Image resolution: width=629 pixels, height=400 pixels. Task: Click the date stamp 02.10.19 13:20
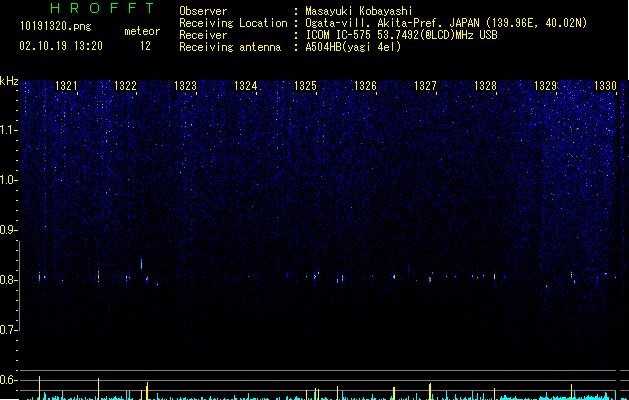[x=61, y=46]
